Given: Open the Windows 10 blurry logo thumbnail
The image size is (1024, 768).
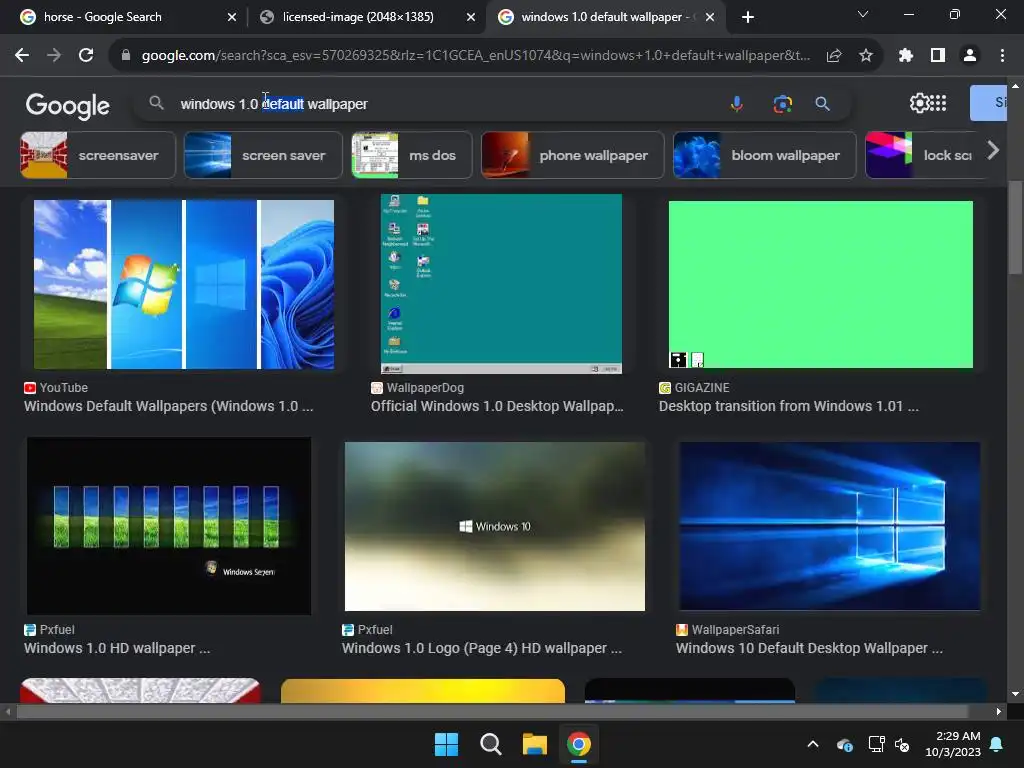Looking at the screenshot, I should click(495, 526).
